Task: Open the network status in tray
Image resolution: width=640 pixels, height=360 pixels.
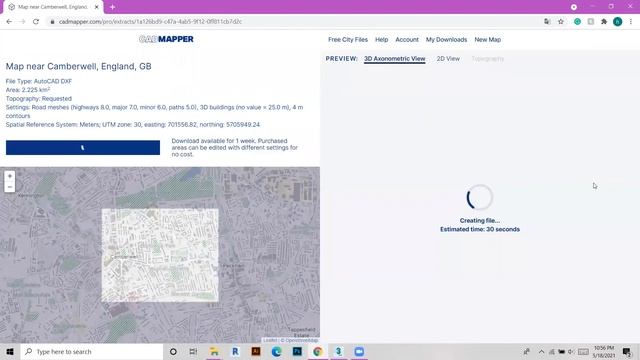Action: click(x=551, y=351)
